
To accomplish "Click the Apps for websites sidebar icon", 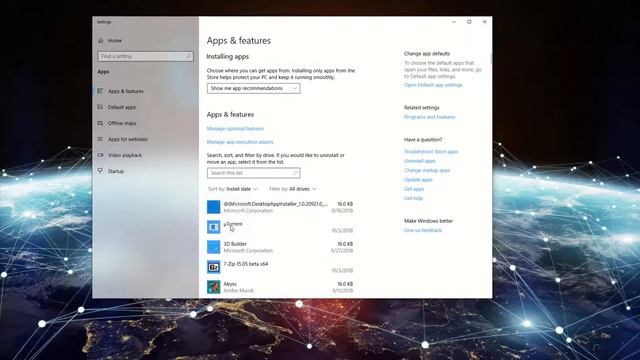I will coord(100,139).
